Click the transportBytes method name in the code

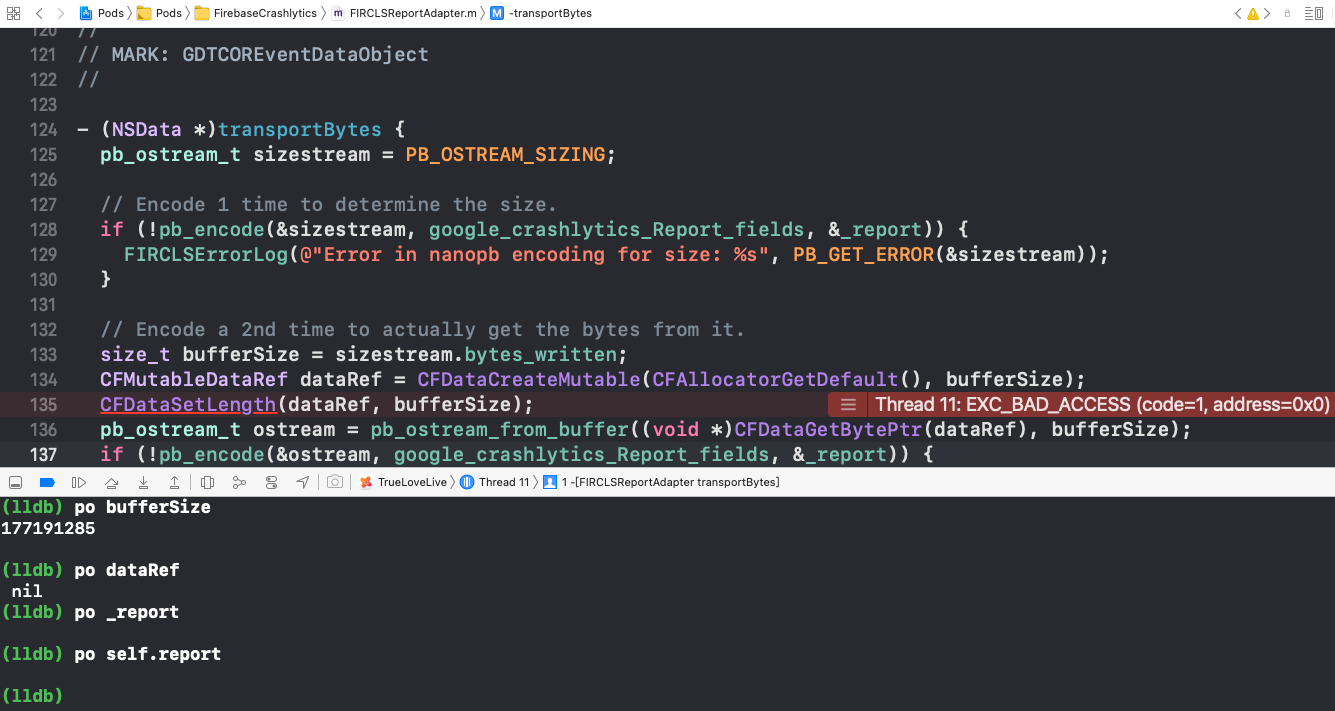[300, 129]
